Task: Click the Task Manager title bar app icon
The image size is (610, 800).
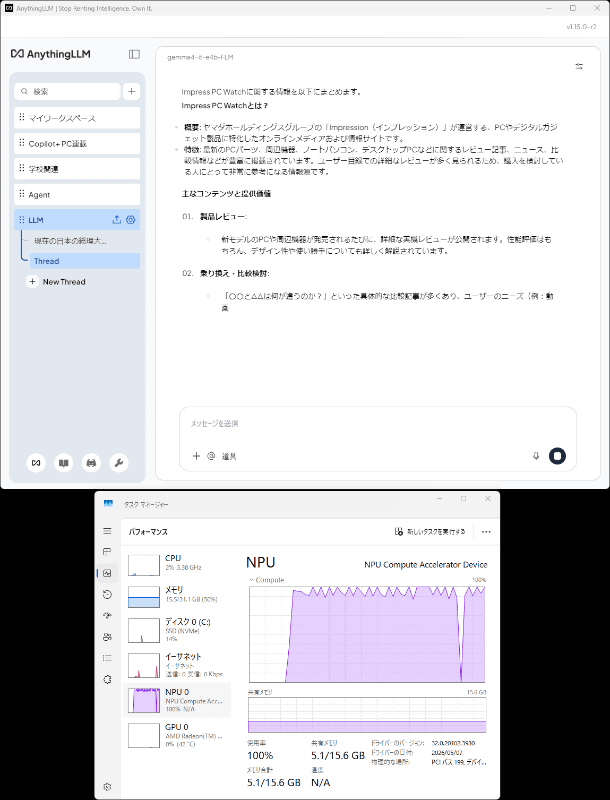Action: pos(108,504)
